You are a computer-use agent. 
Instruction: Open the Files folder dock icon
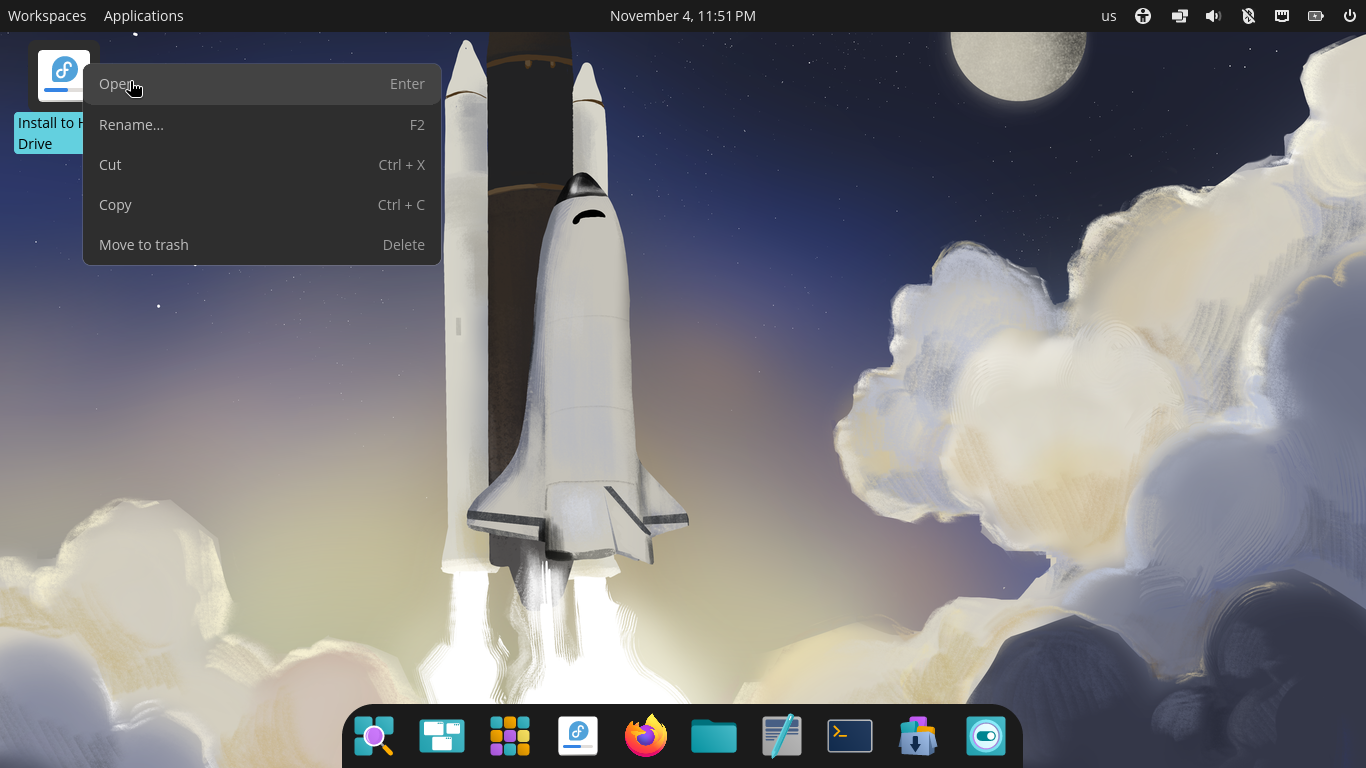714,736
